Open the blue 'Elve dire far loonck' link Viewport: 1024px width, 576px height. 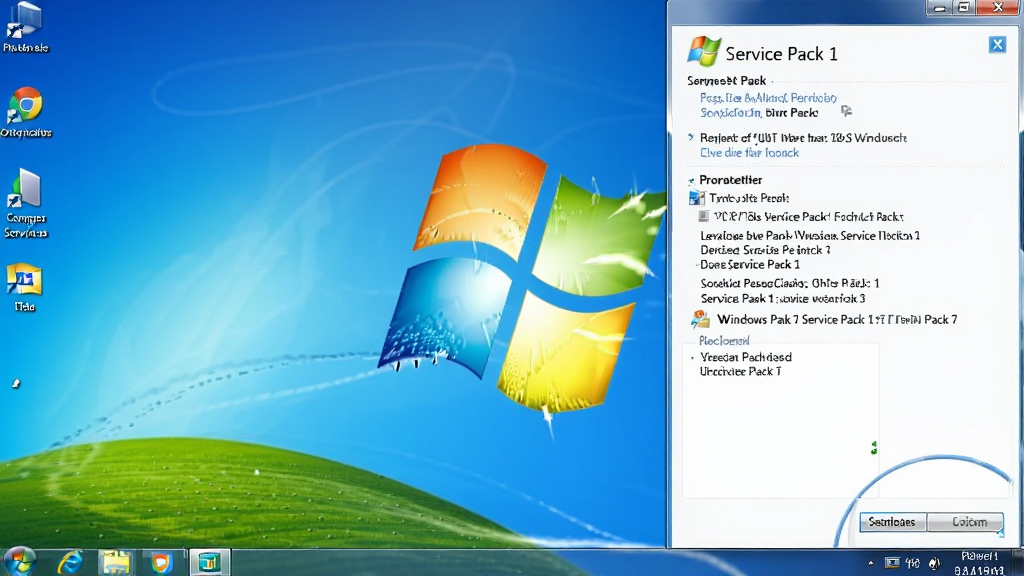749,153
